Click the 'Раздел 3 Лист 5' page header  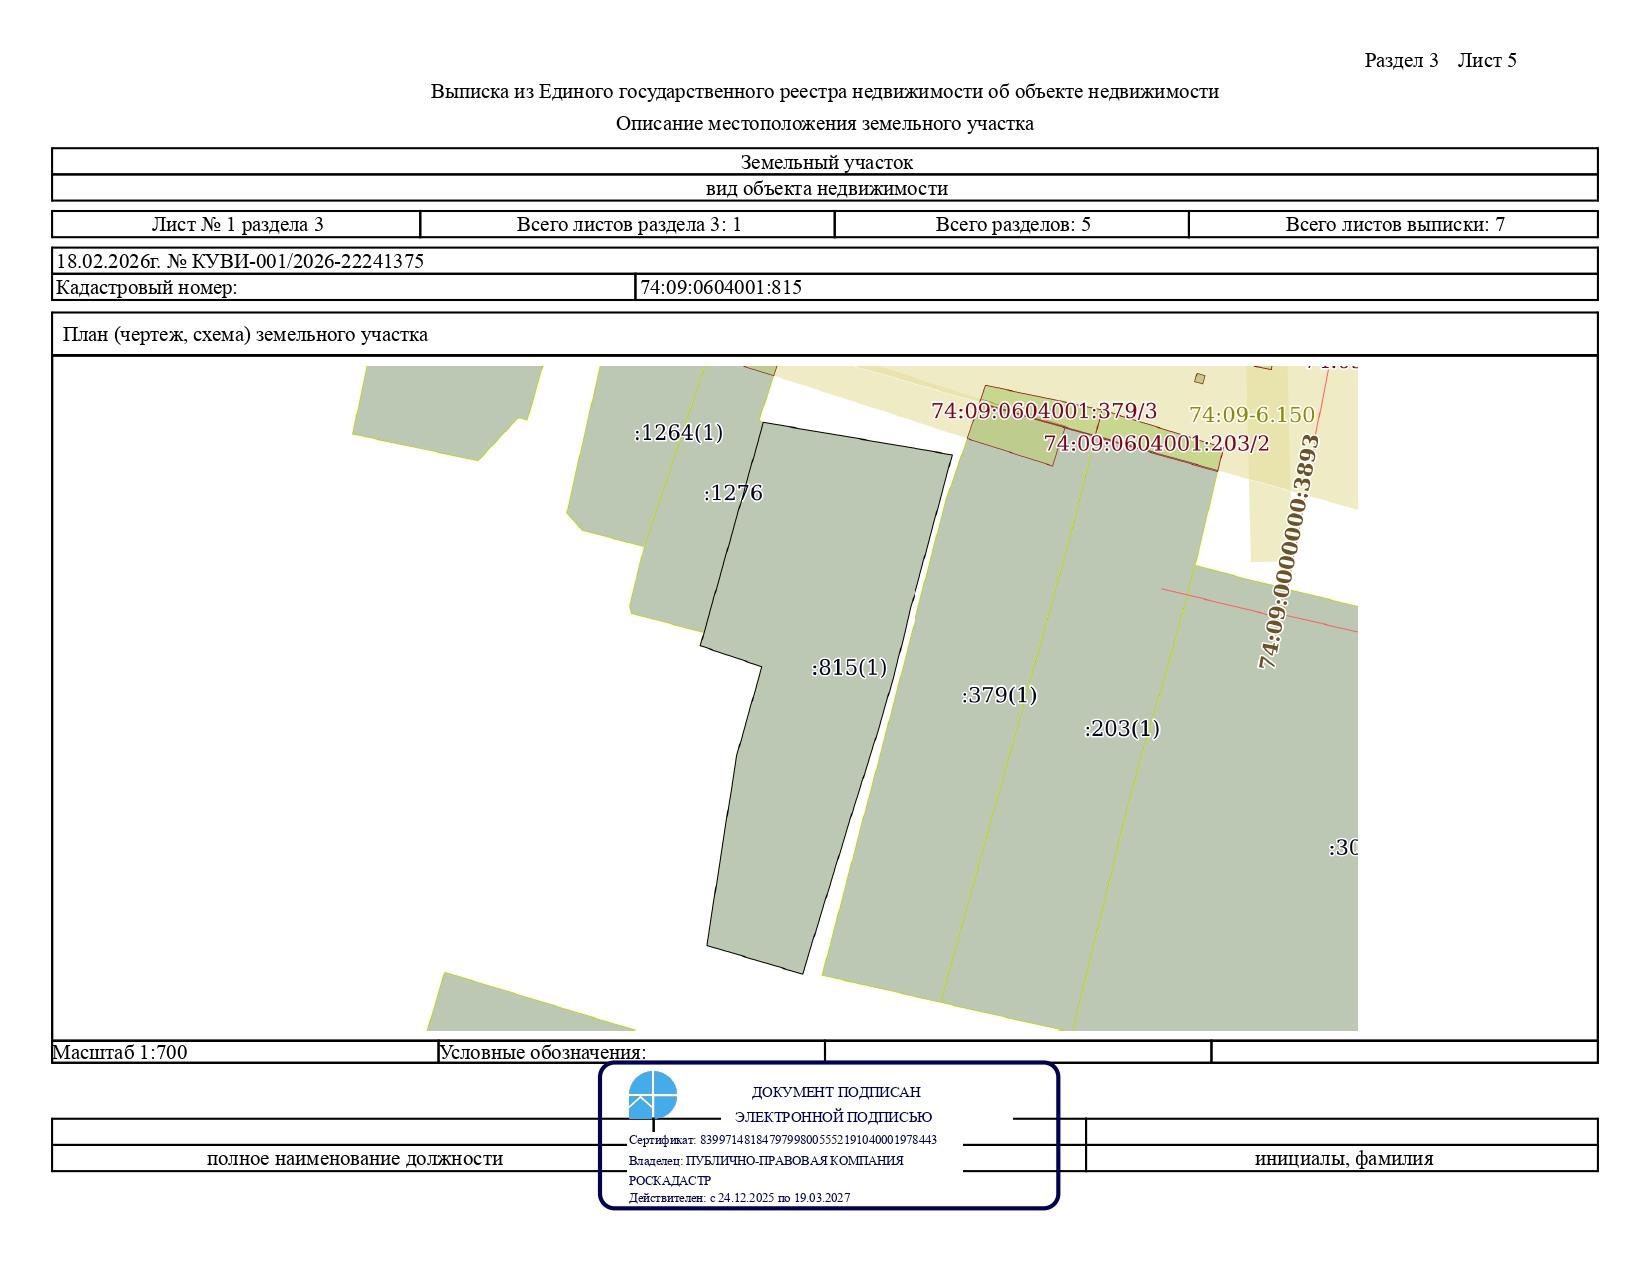tap(1440, 60)
